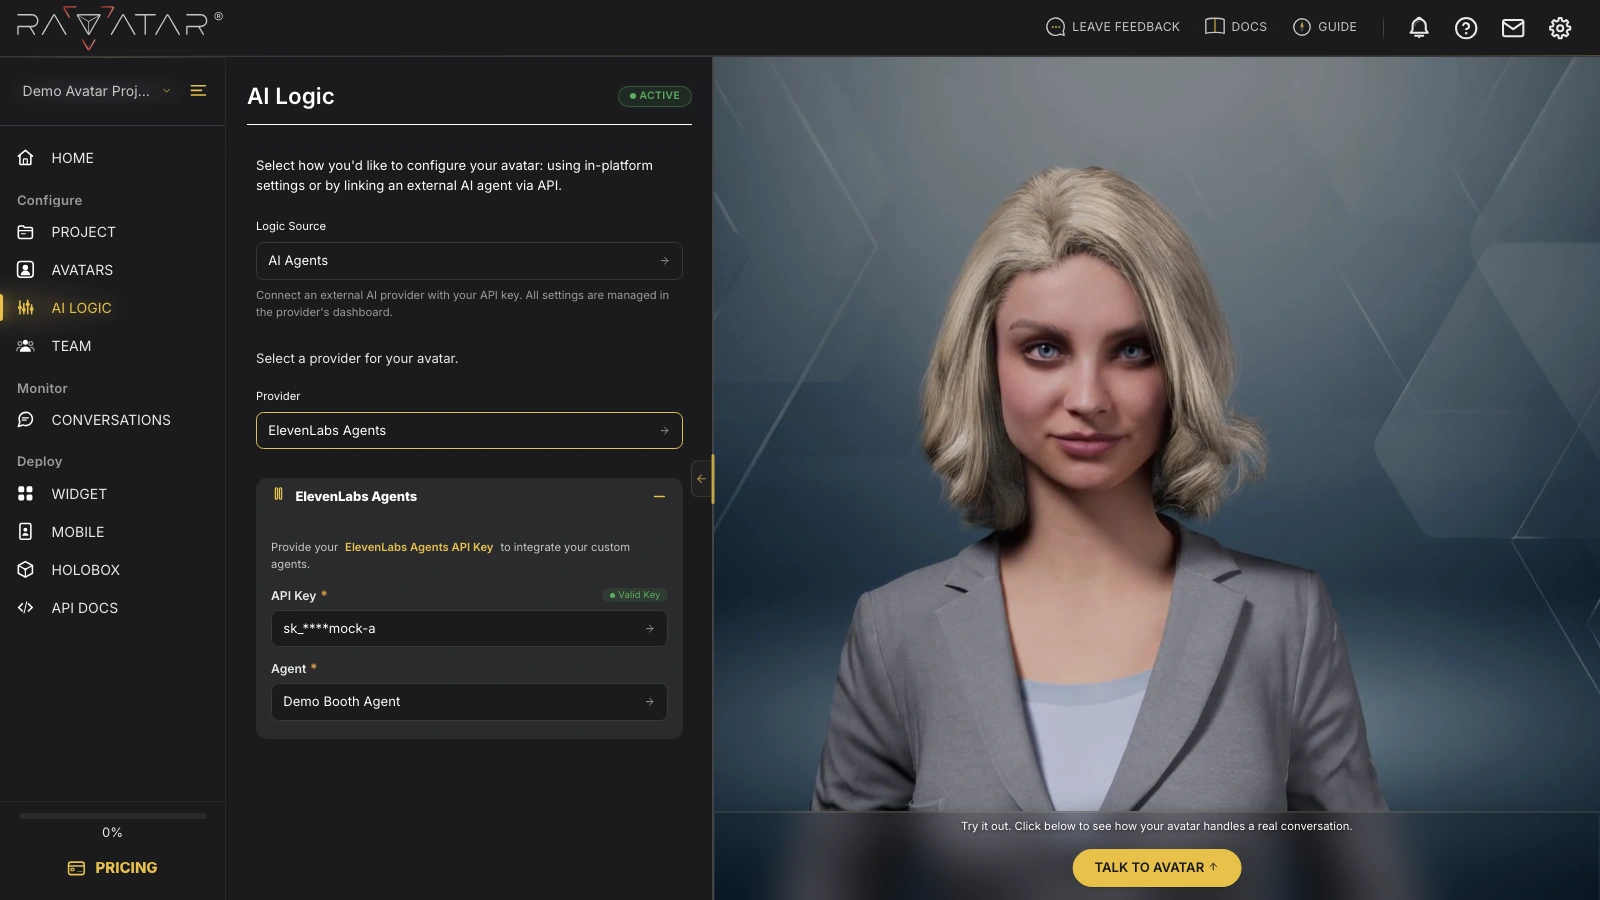
Task: Click the Home icon in sidebar
Action: (26, 158)
